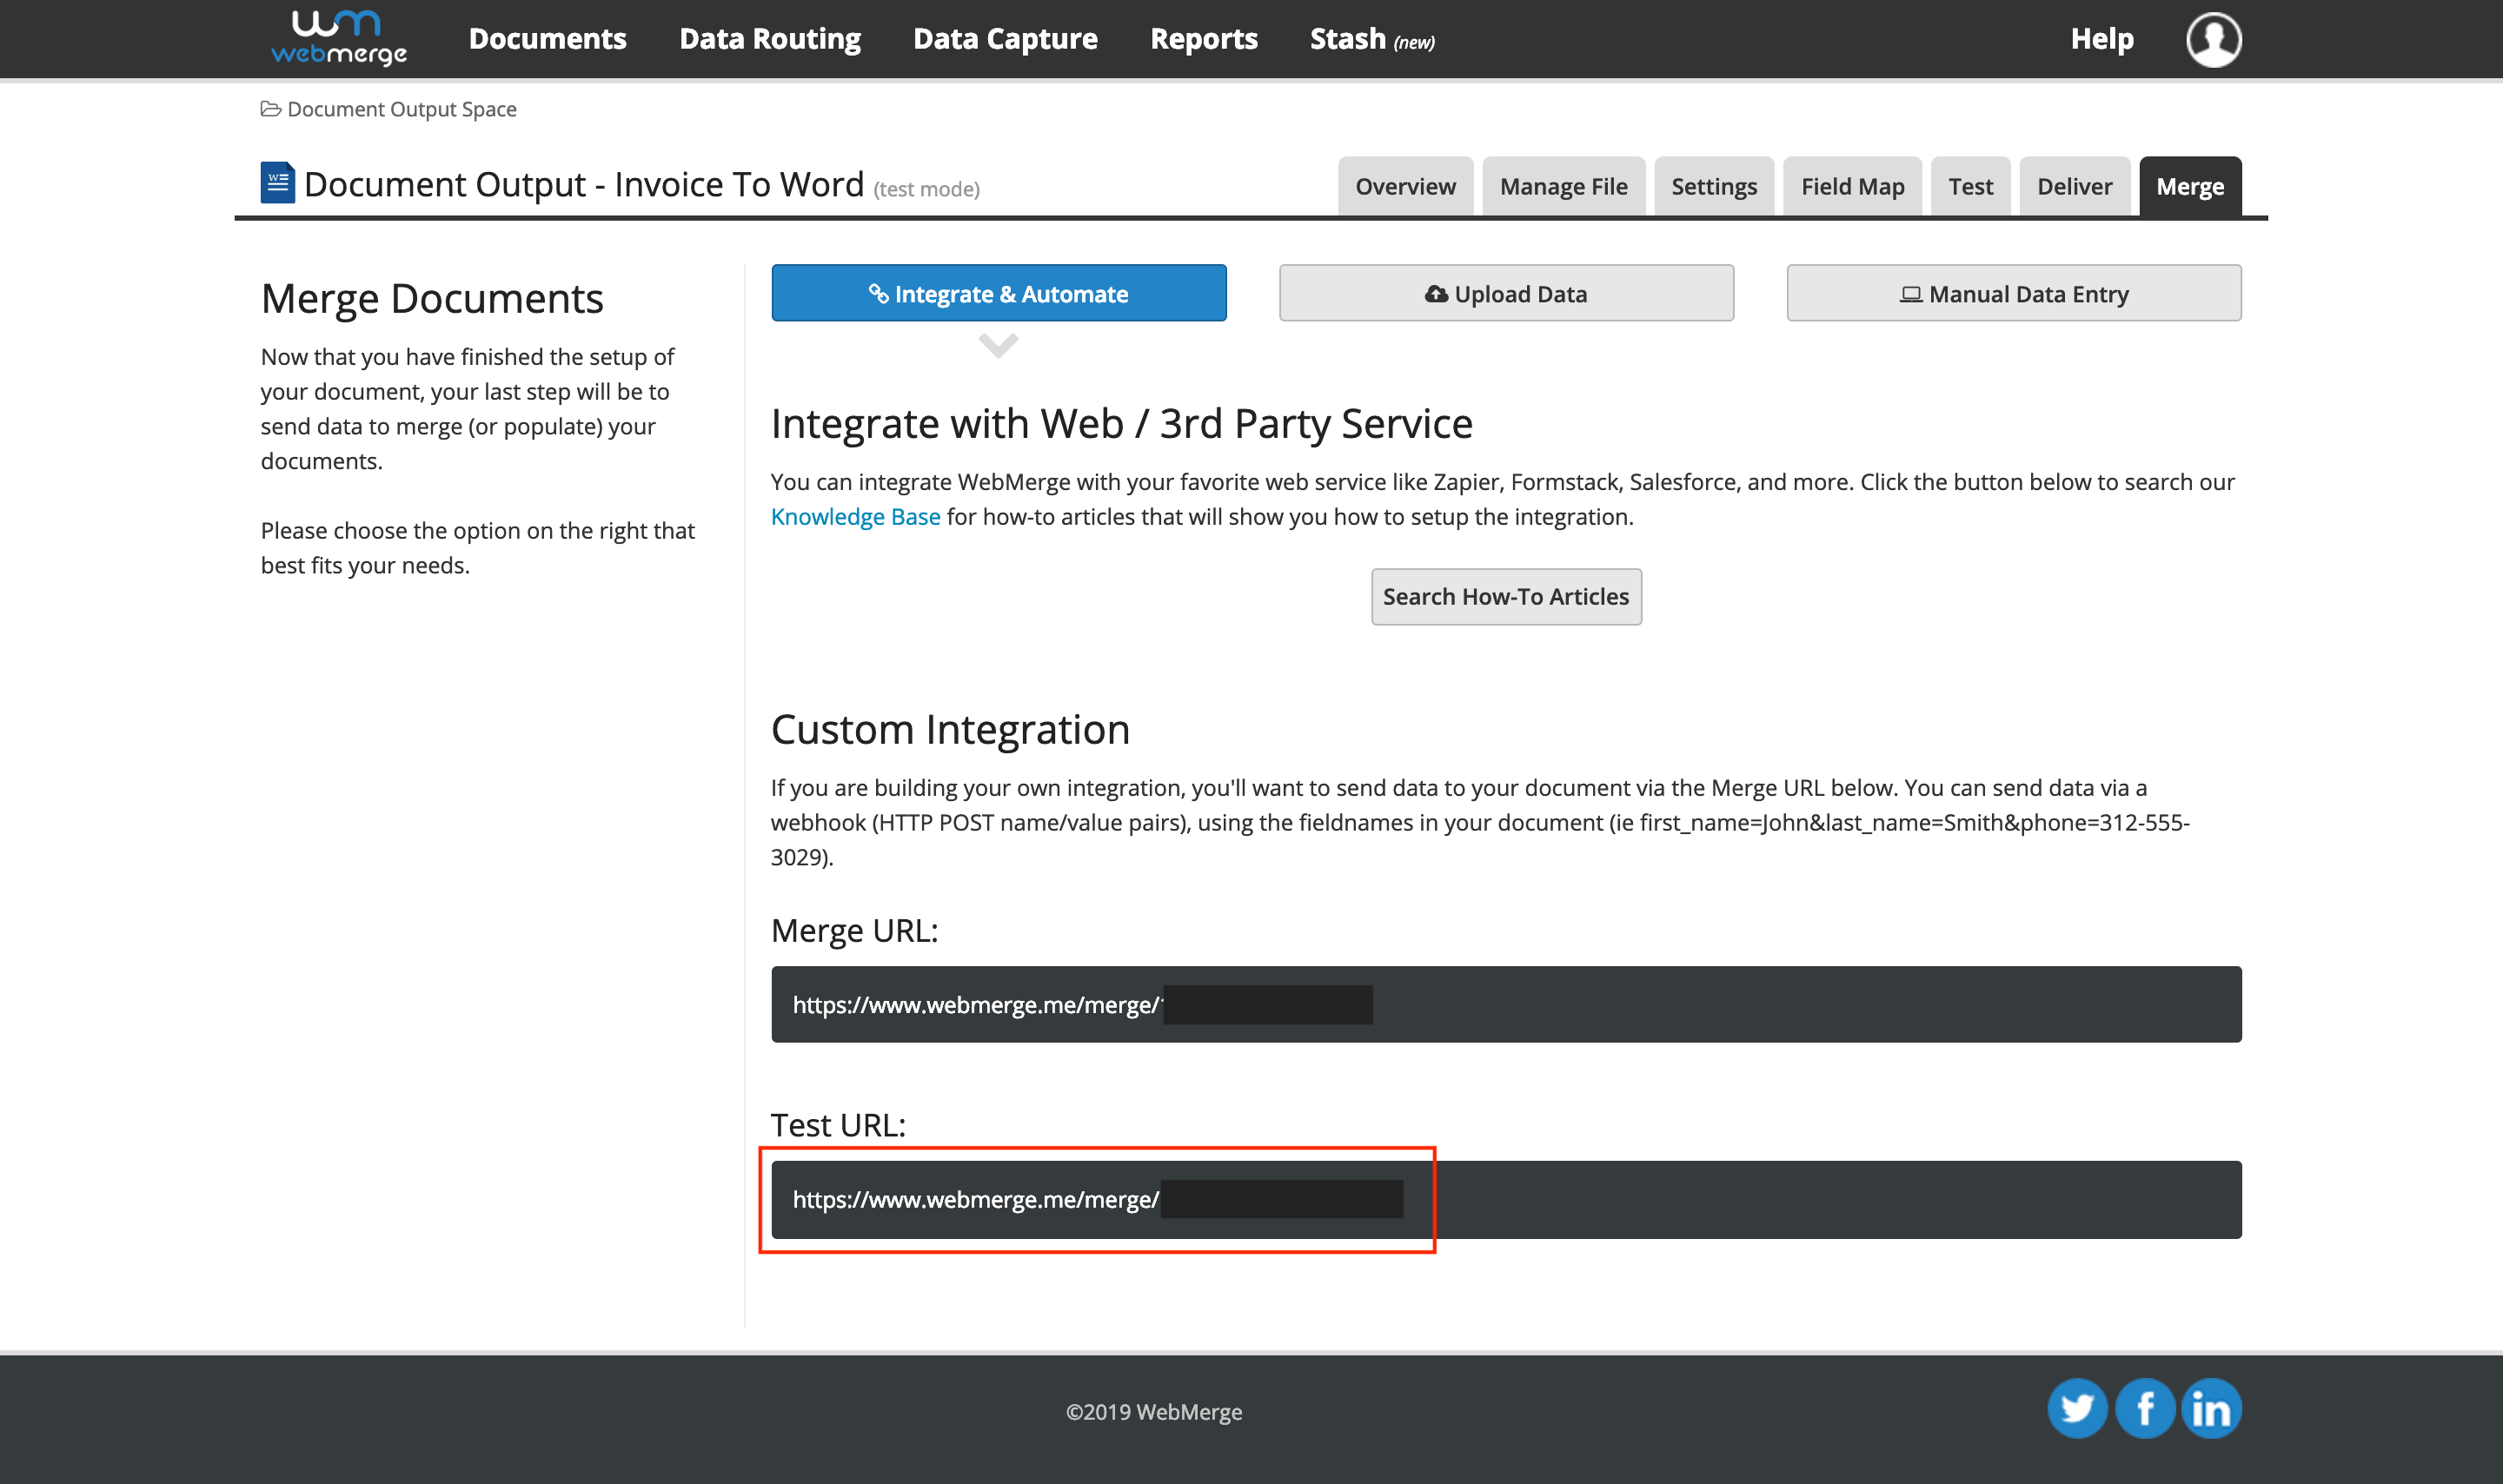2503x1484 pixels.
Task: Switch to the Test tab
Action: (x=1970, y=186)
